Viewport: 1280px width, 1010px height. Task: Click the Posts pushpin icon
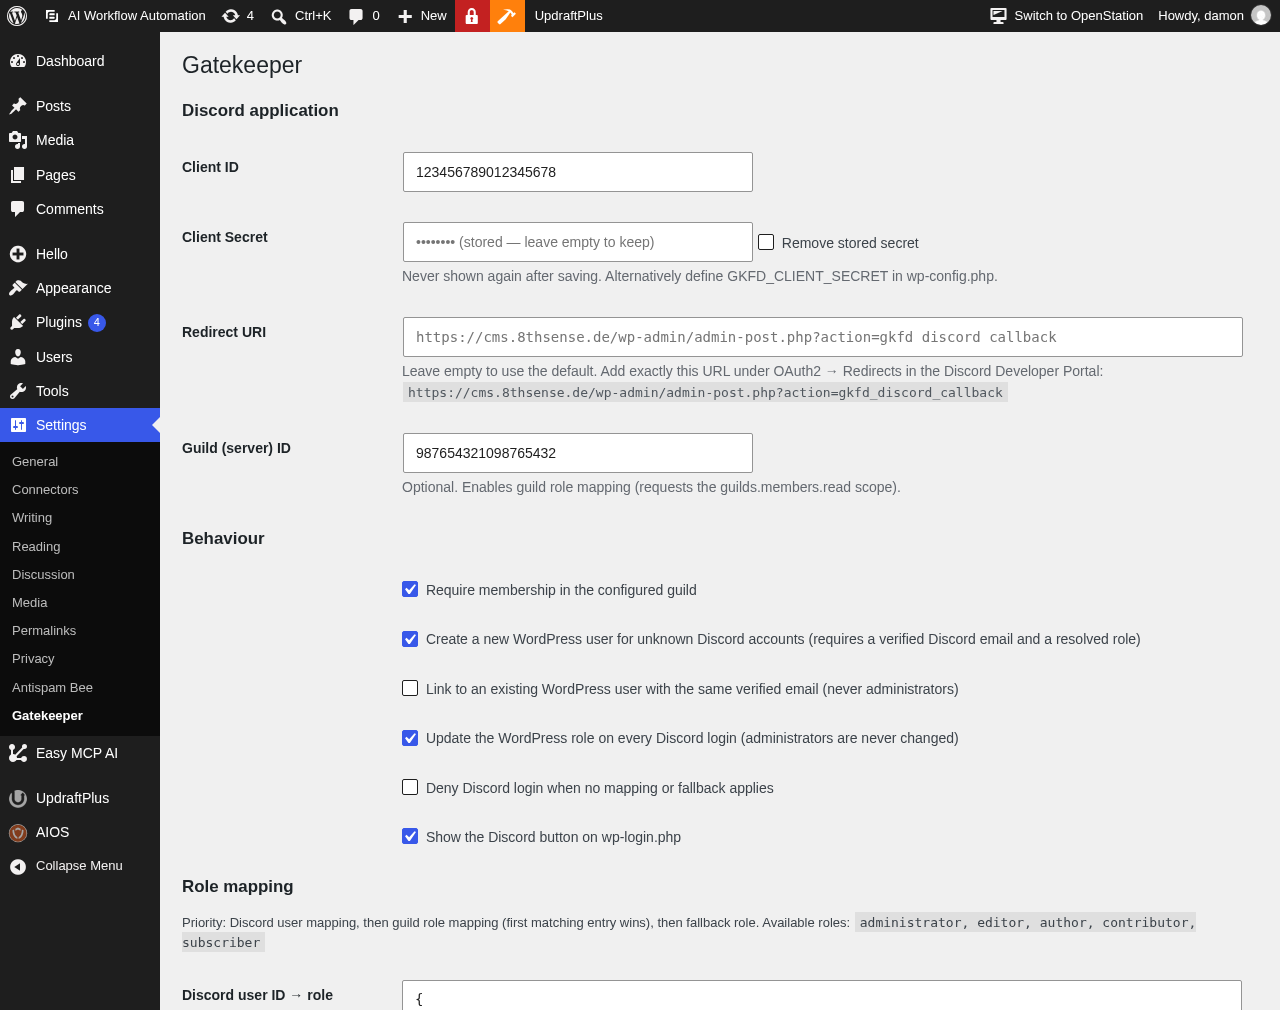pyautogui.click(x=18, y=106)
